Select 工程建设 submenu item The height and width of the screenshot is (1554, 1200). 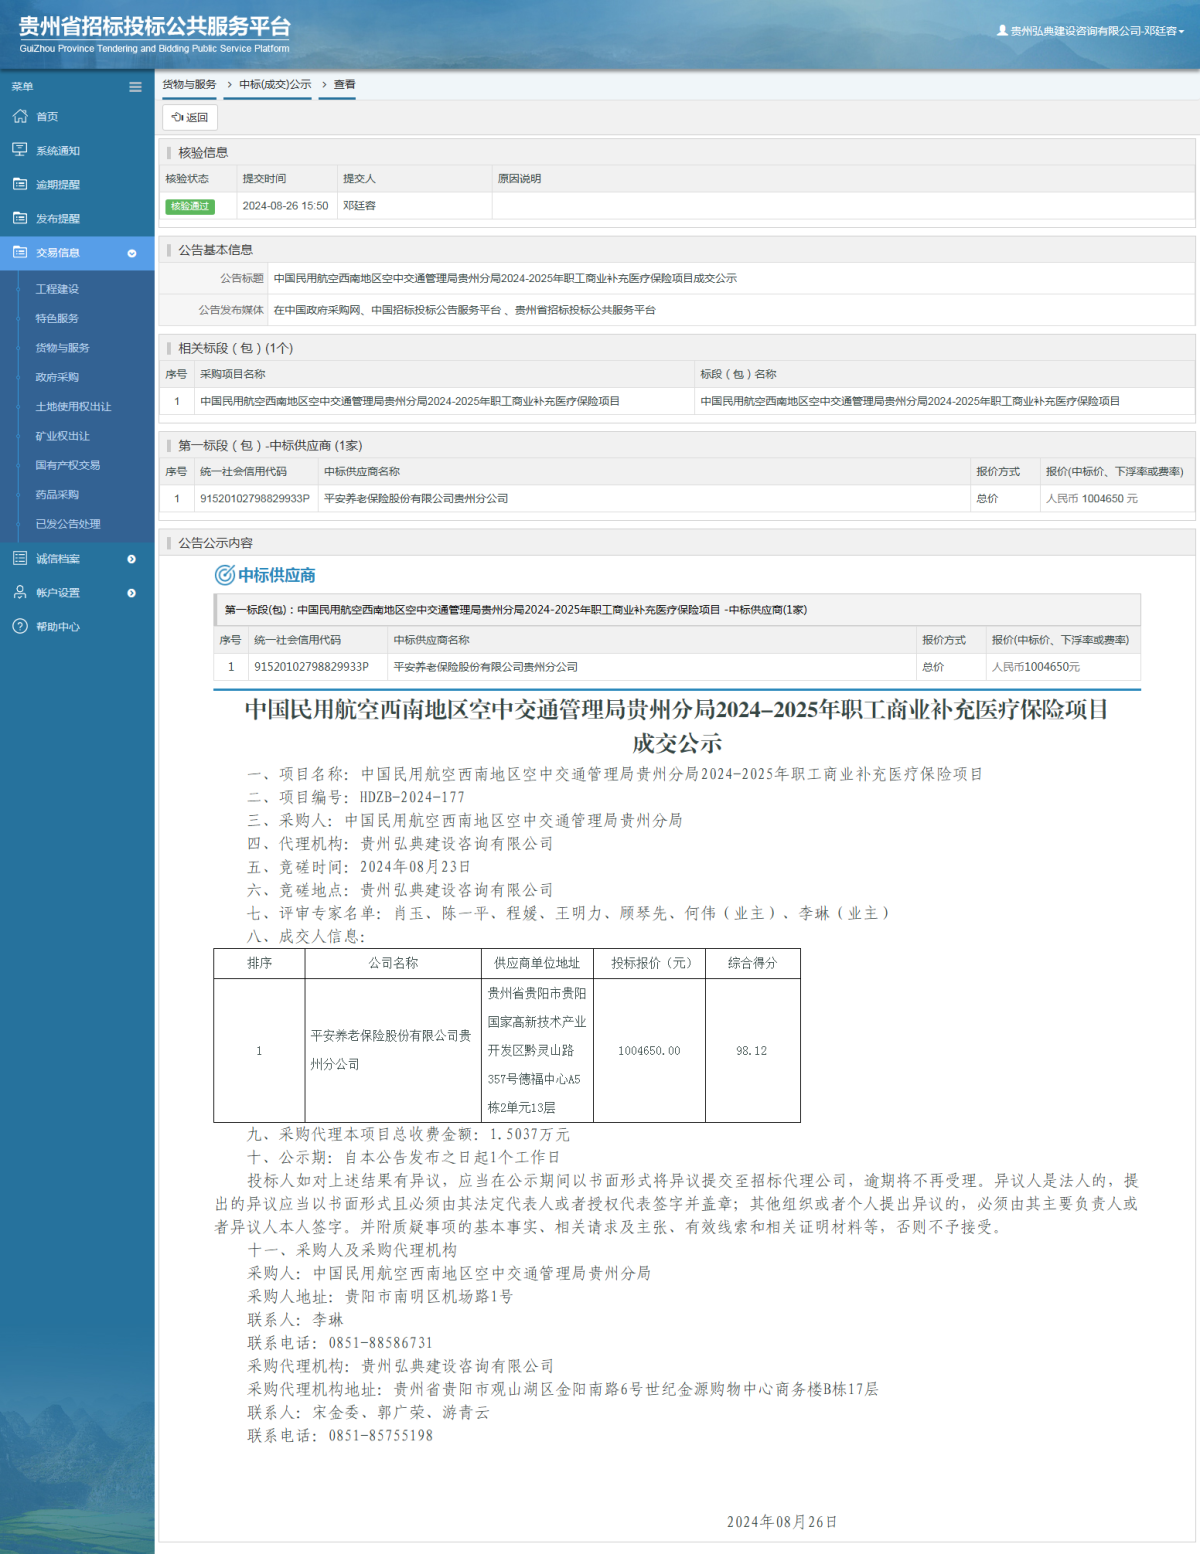pyautogui.click(x=57, y=289)
